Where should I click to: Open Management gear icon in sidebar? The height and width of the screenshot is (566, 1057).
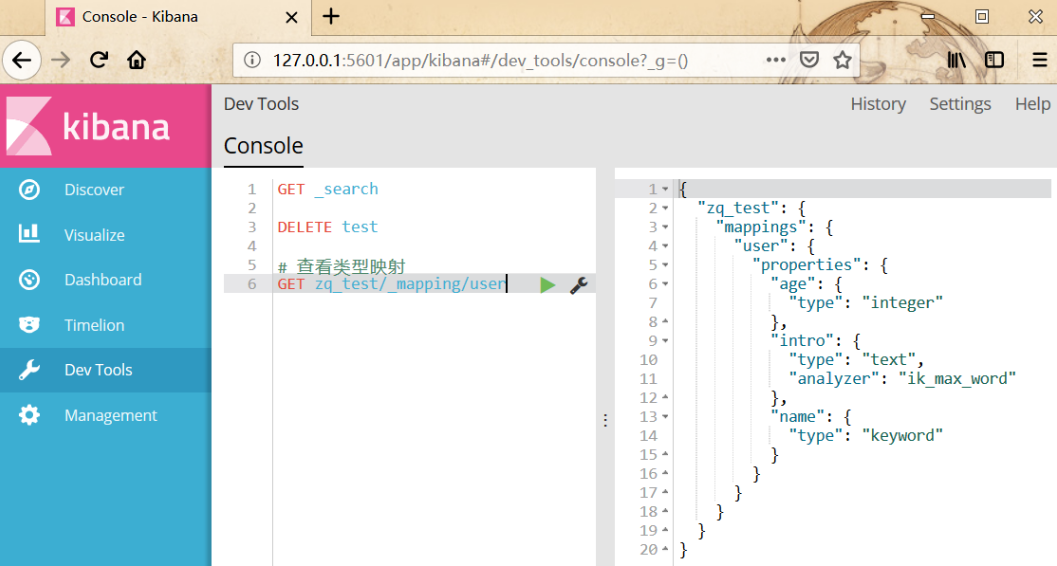click(29, 415)
